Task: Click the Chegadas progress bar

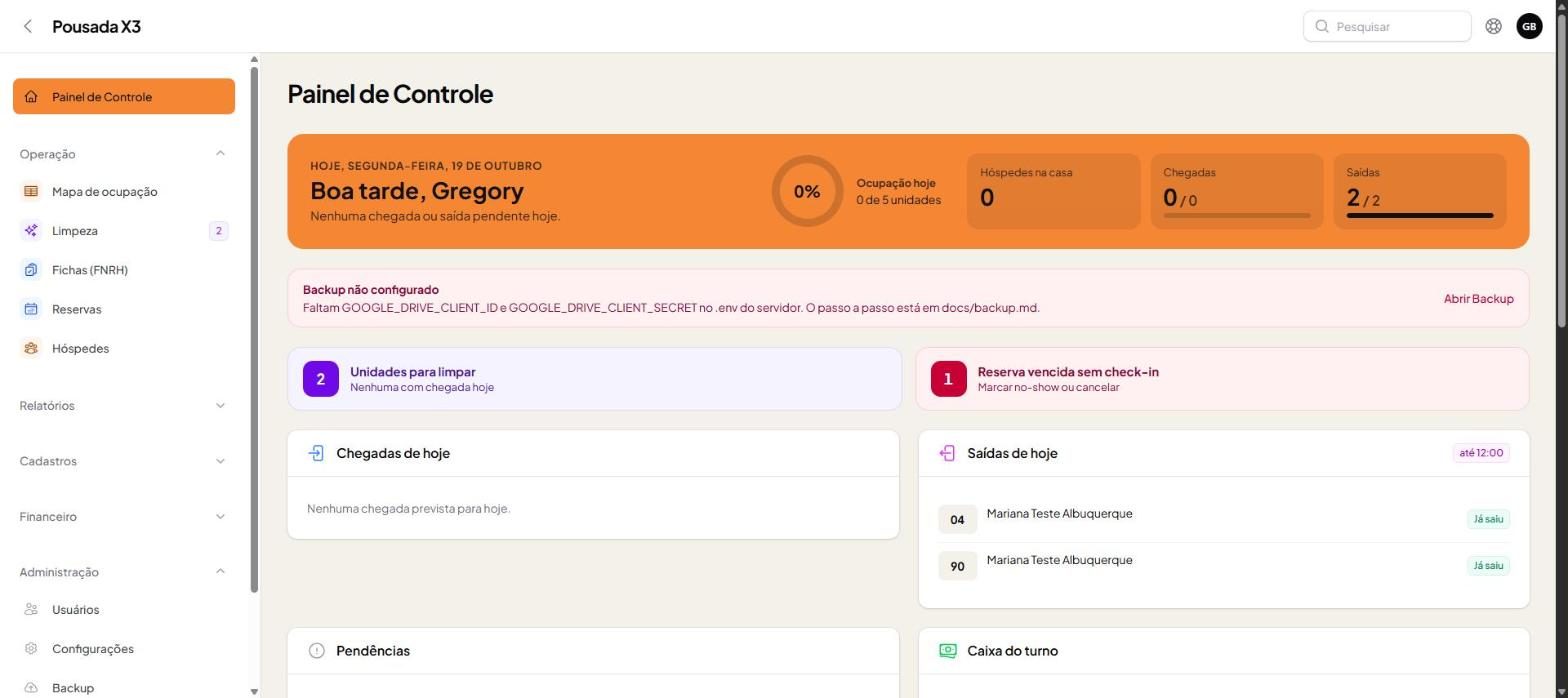Action: coord(1237,215)
